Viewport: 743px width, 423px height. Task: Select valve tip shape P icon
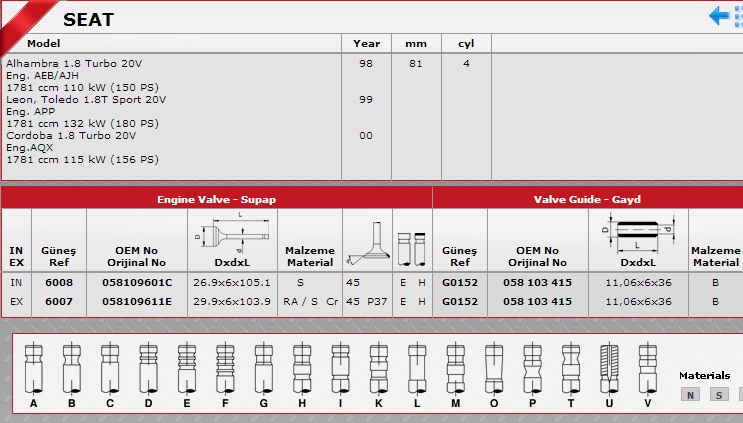[x=532, y=369]
